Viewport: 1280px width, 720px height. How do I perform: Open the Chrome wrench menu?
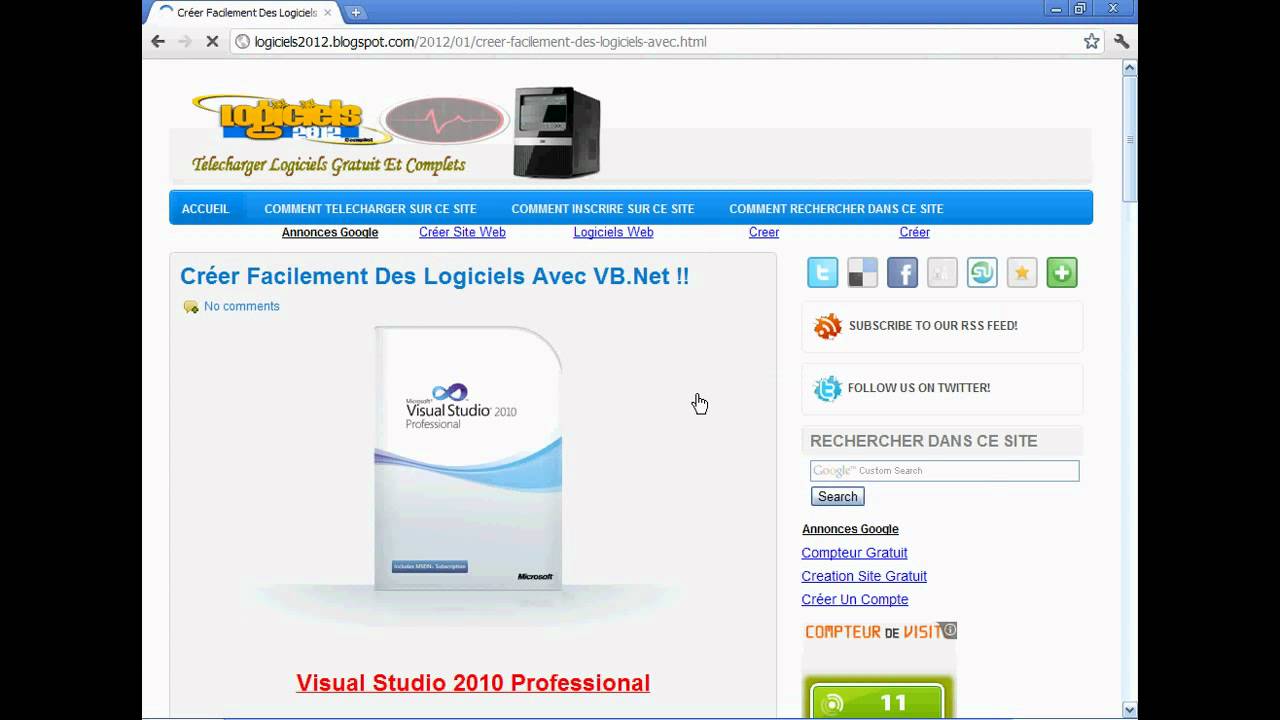pyautogui.click(x=1122, y=41)
